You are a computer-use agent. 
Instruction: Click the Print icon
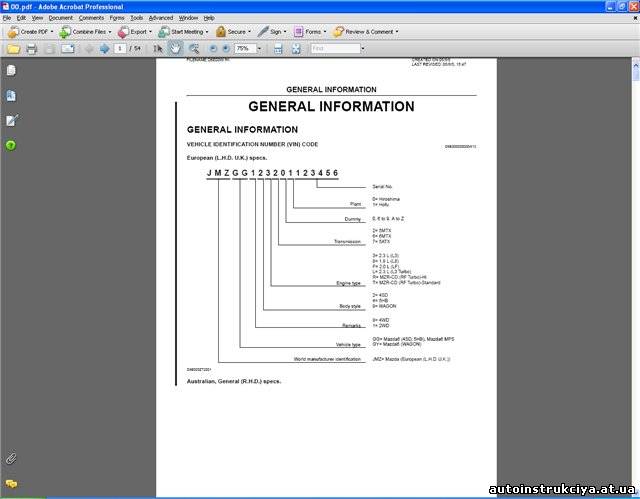tap(31, 49)
